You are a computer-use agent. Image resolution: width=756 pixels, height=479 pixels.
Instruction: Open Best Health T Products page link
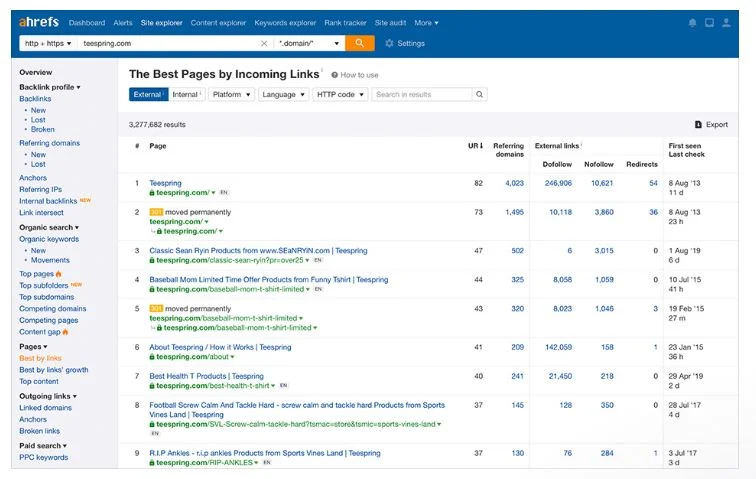(206, 376)
